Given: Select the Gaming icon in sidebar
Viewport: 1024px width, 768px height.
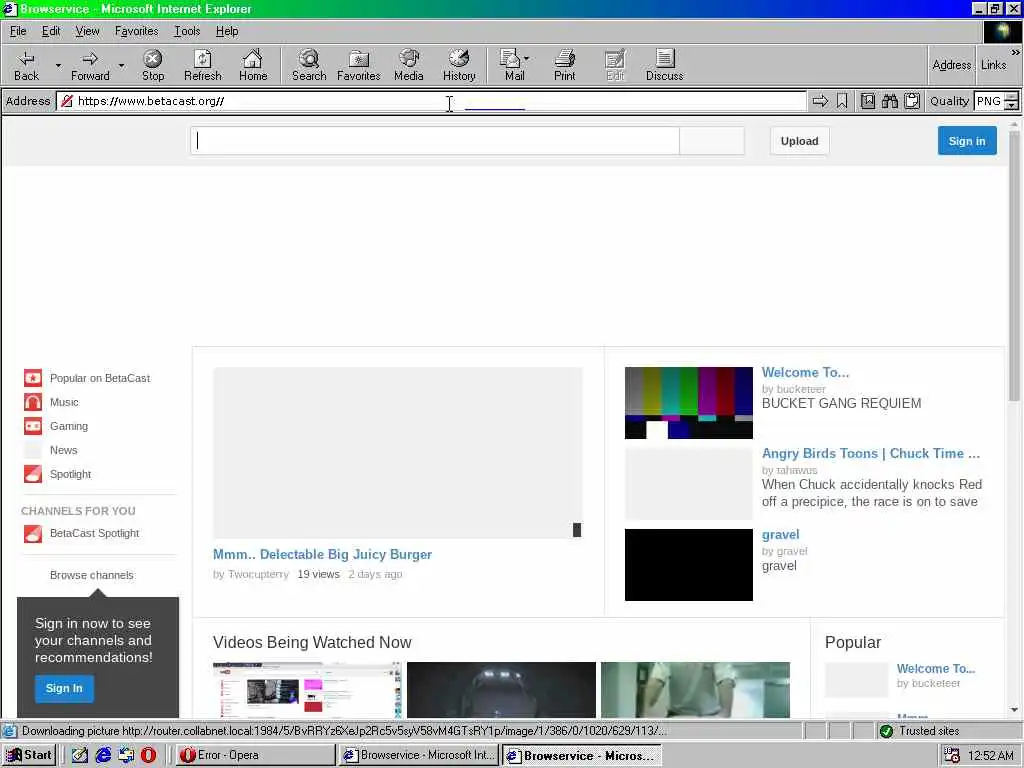Looking at the screenshot, I should pos(33,426).
